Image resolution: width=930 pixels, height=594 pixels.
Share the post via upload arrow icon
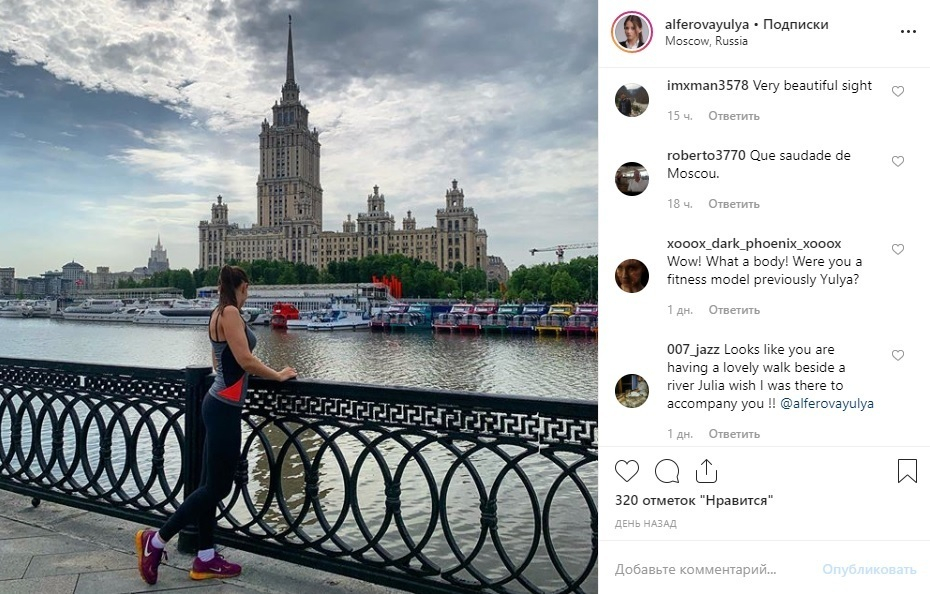coord(706,471)
